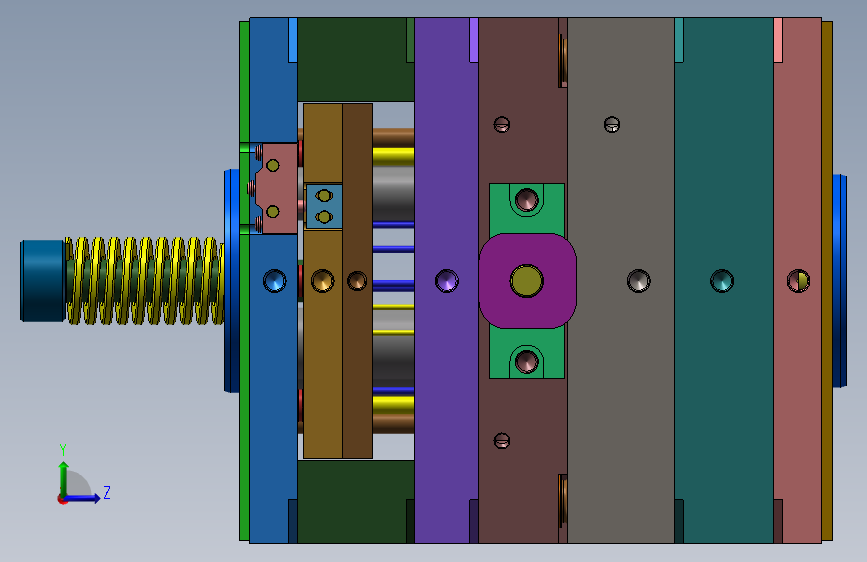
Task: Select the dark green spacer block at bottom
Action: pyautogui.click(x=356, y=502)
